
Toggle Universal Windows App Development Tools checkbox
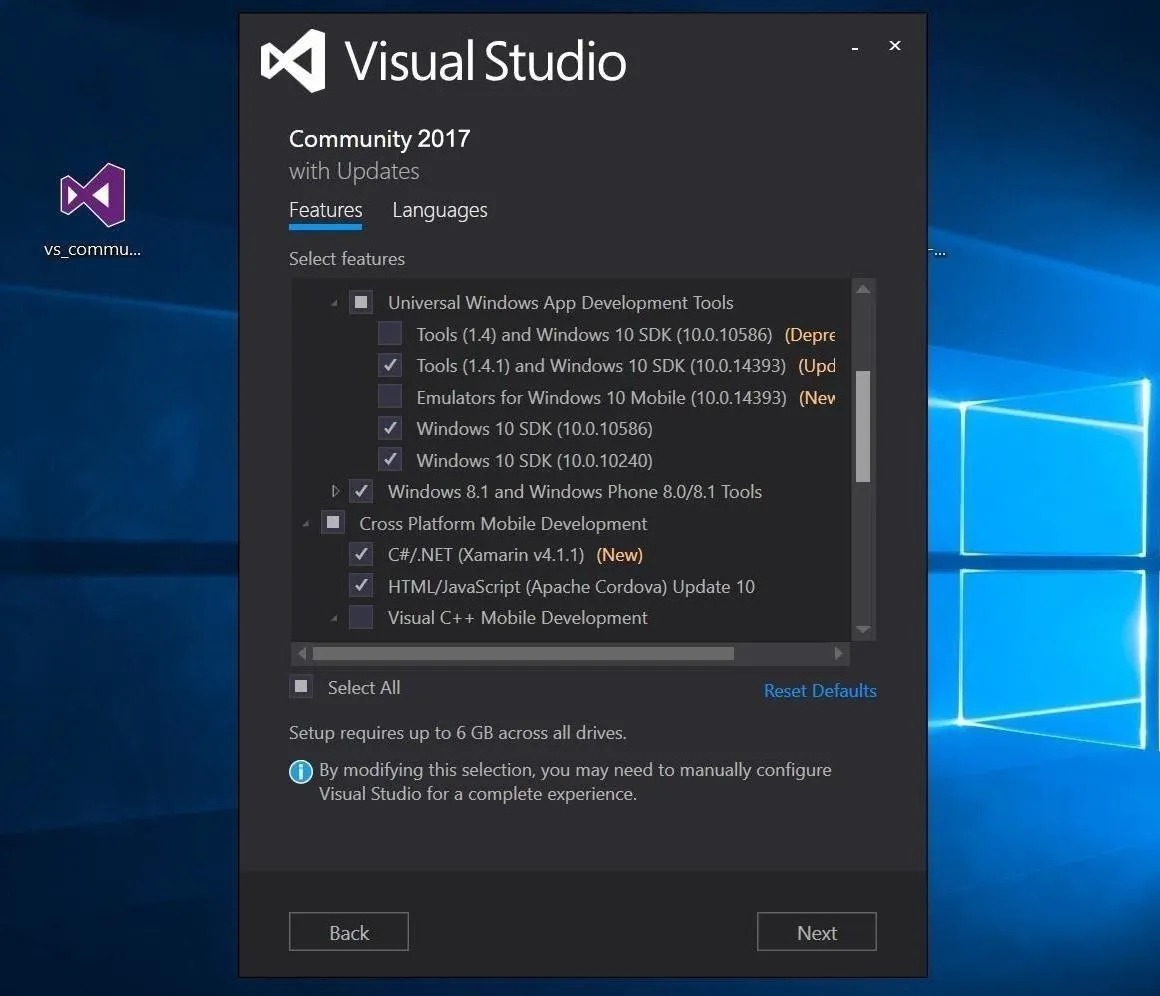(361, 302)
